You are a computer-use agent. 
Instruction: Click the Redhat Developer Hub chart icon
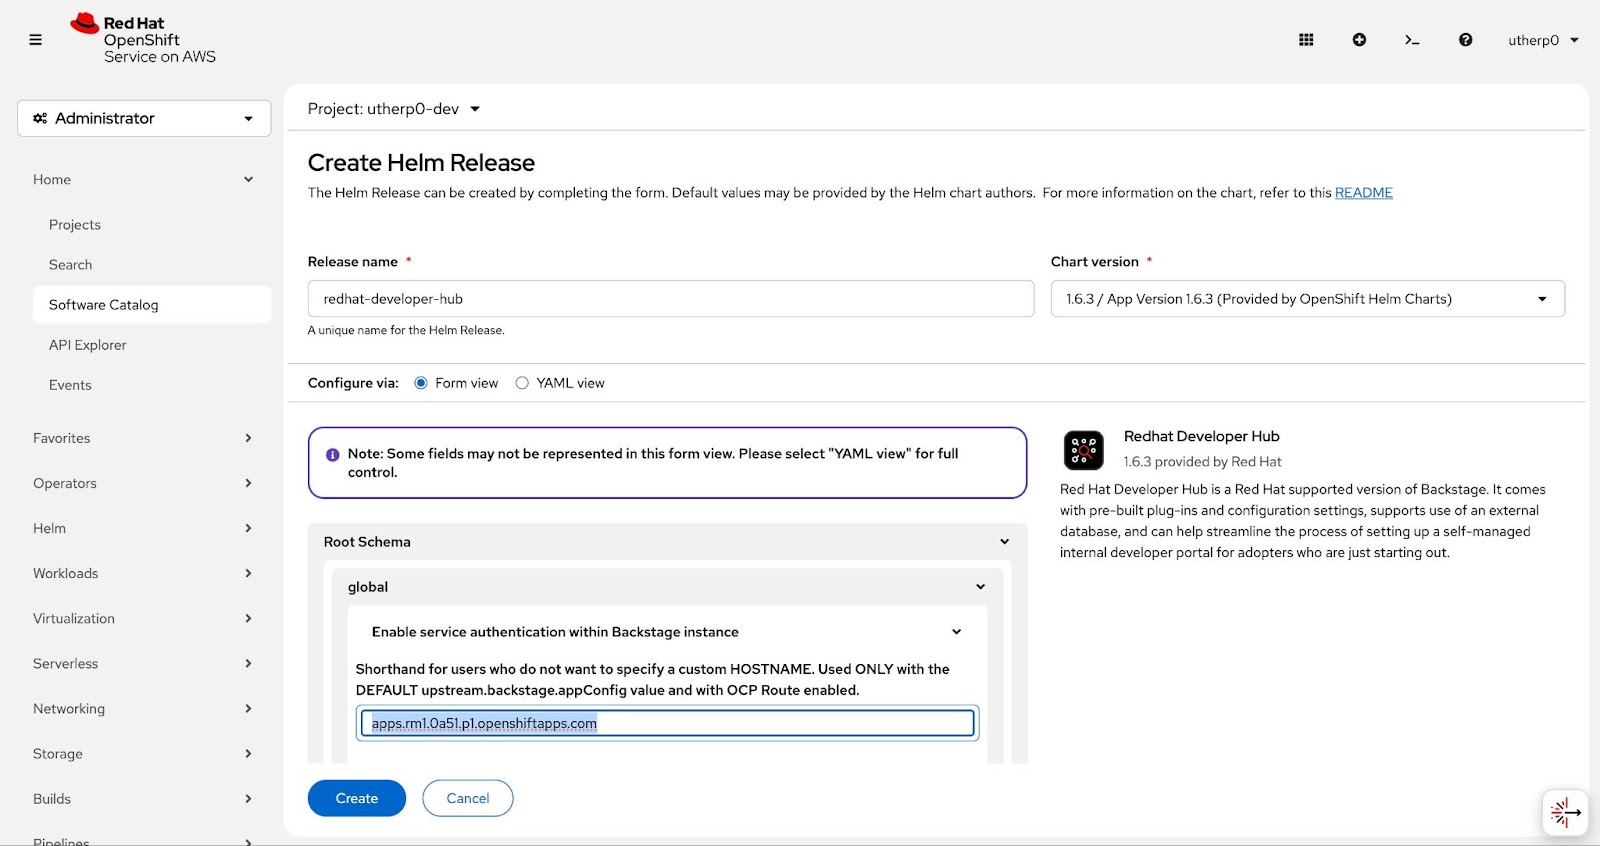1084,451
